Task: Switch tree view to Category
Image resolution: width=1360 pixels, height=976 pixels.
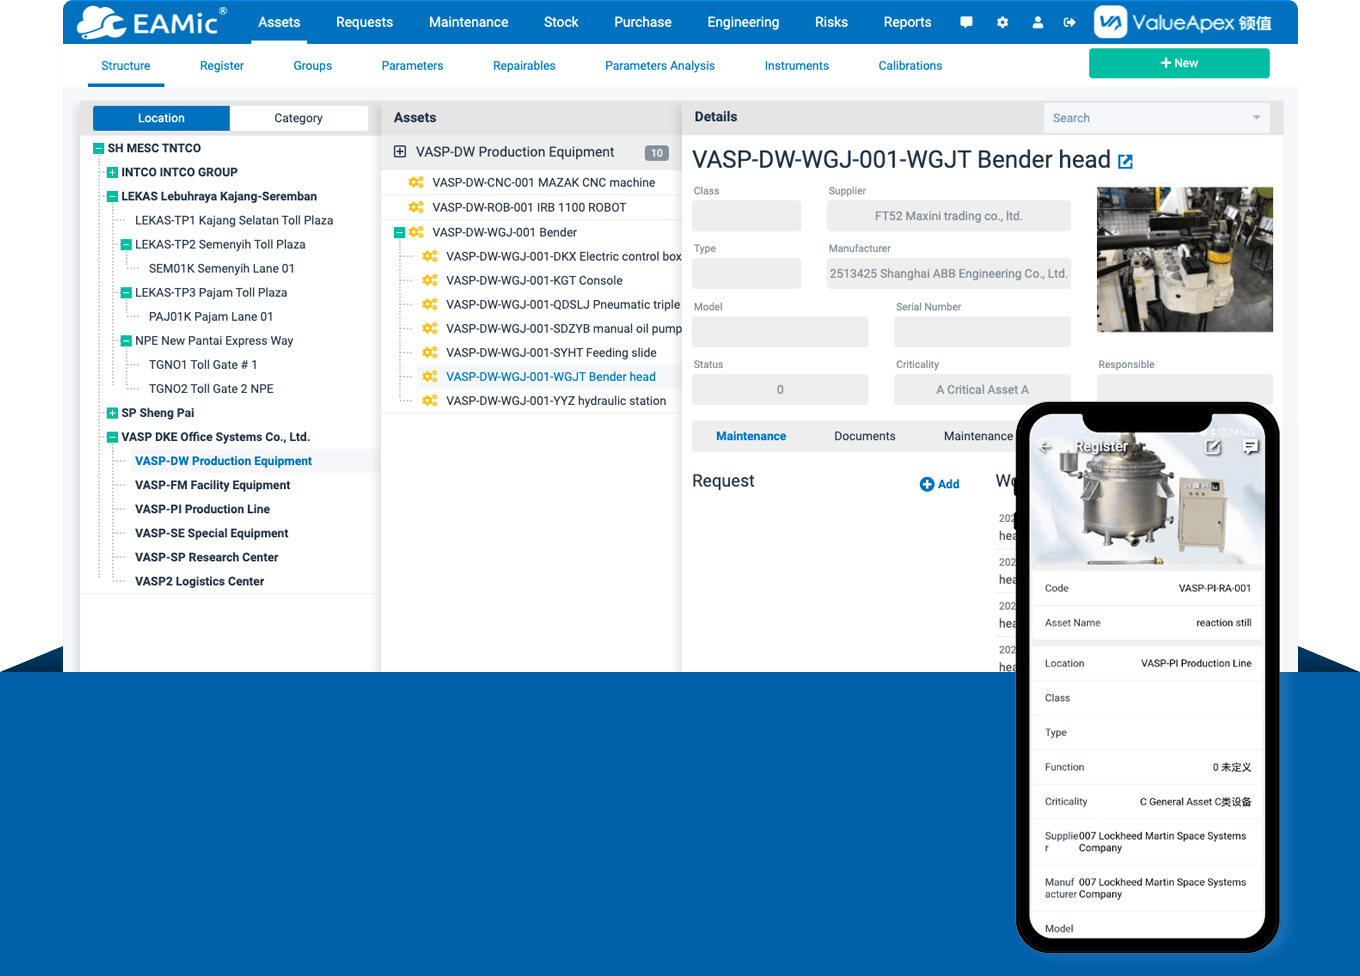Action: click(299, 118)
